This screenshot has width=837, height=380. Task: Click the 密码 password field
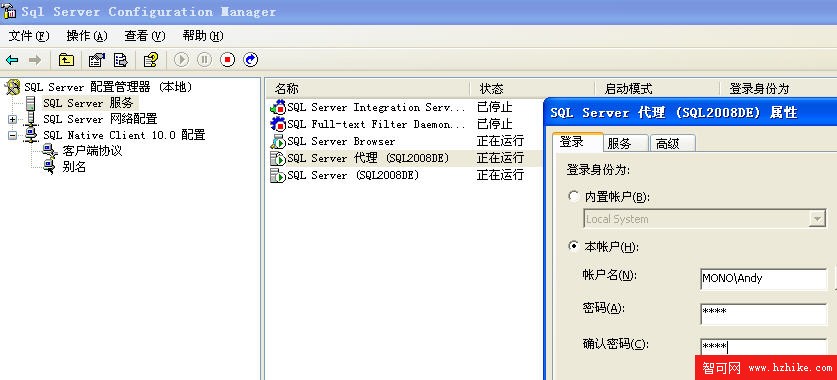(763, 313)
